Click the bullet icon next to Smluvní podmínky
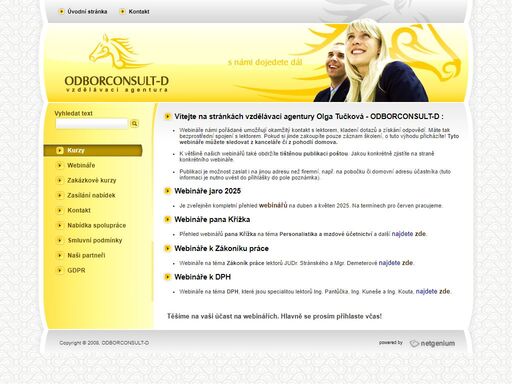The height and width of the screenshot is (384, 512). [x=60, y=240]
